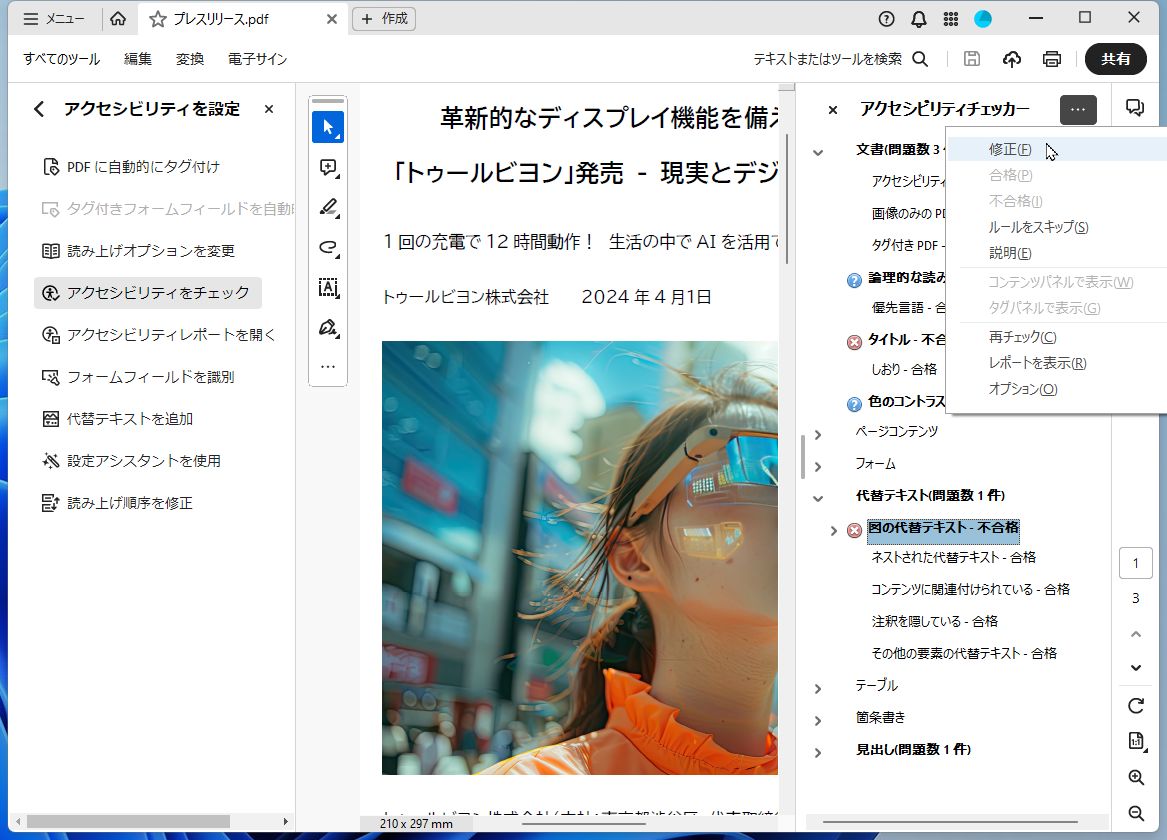Image resolution: width=1167 pixels, height=840 pixels.
Task: Open the search field magnifier icon
Action: [x=919, y=59]
